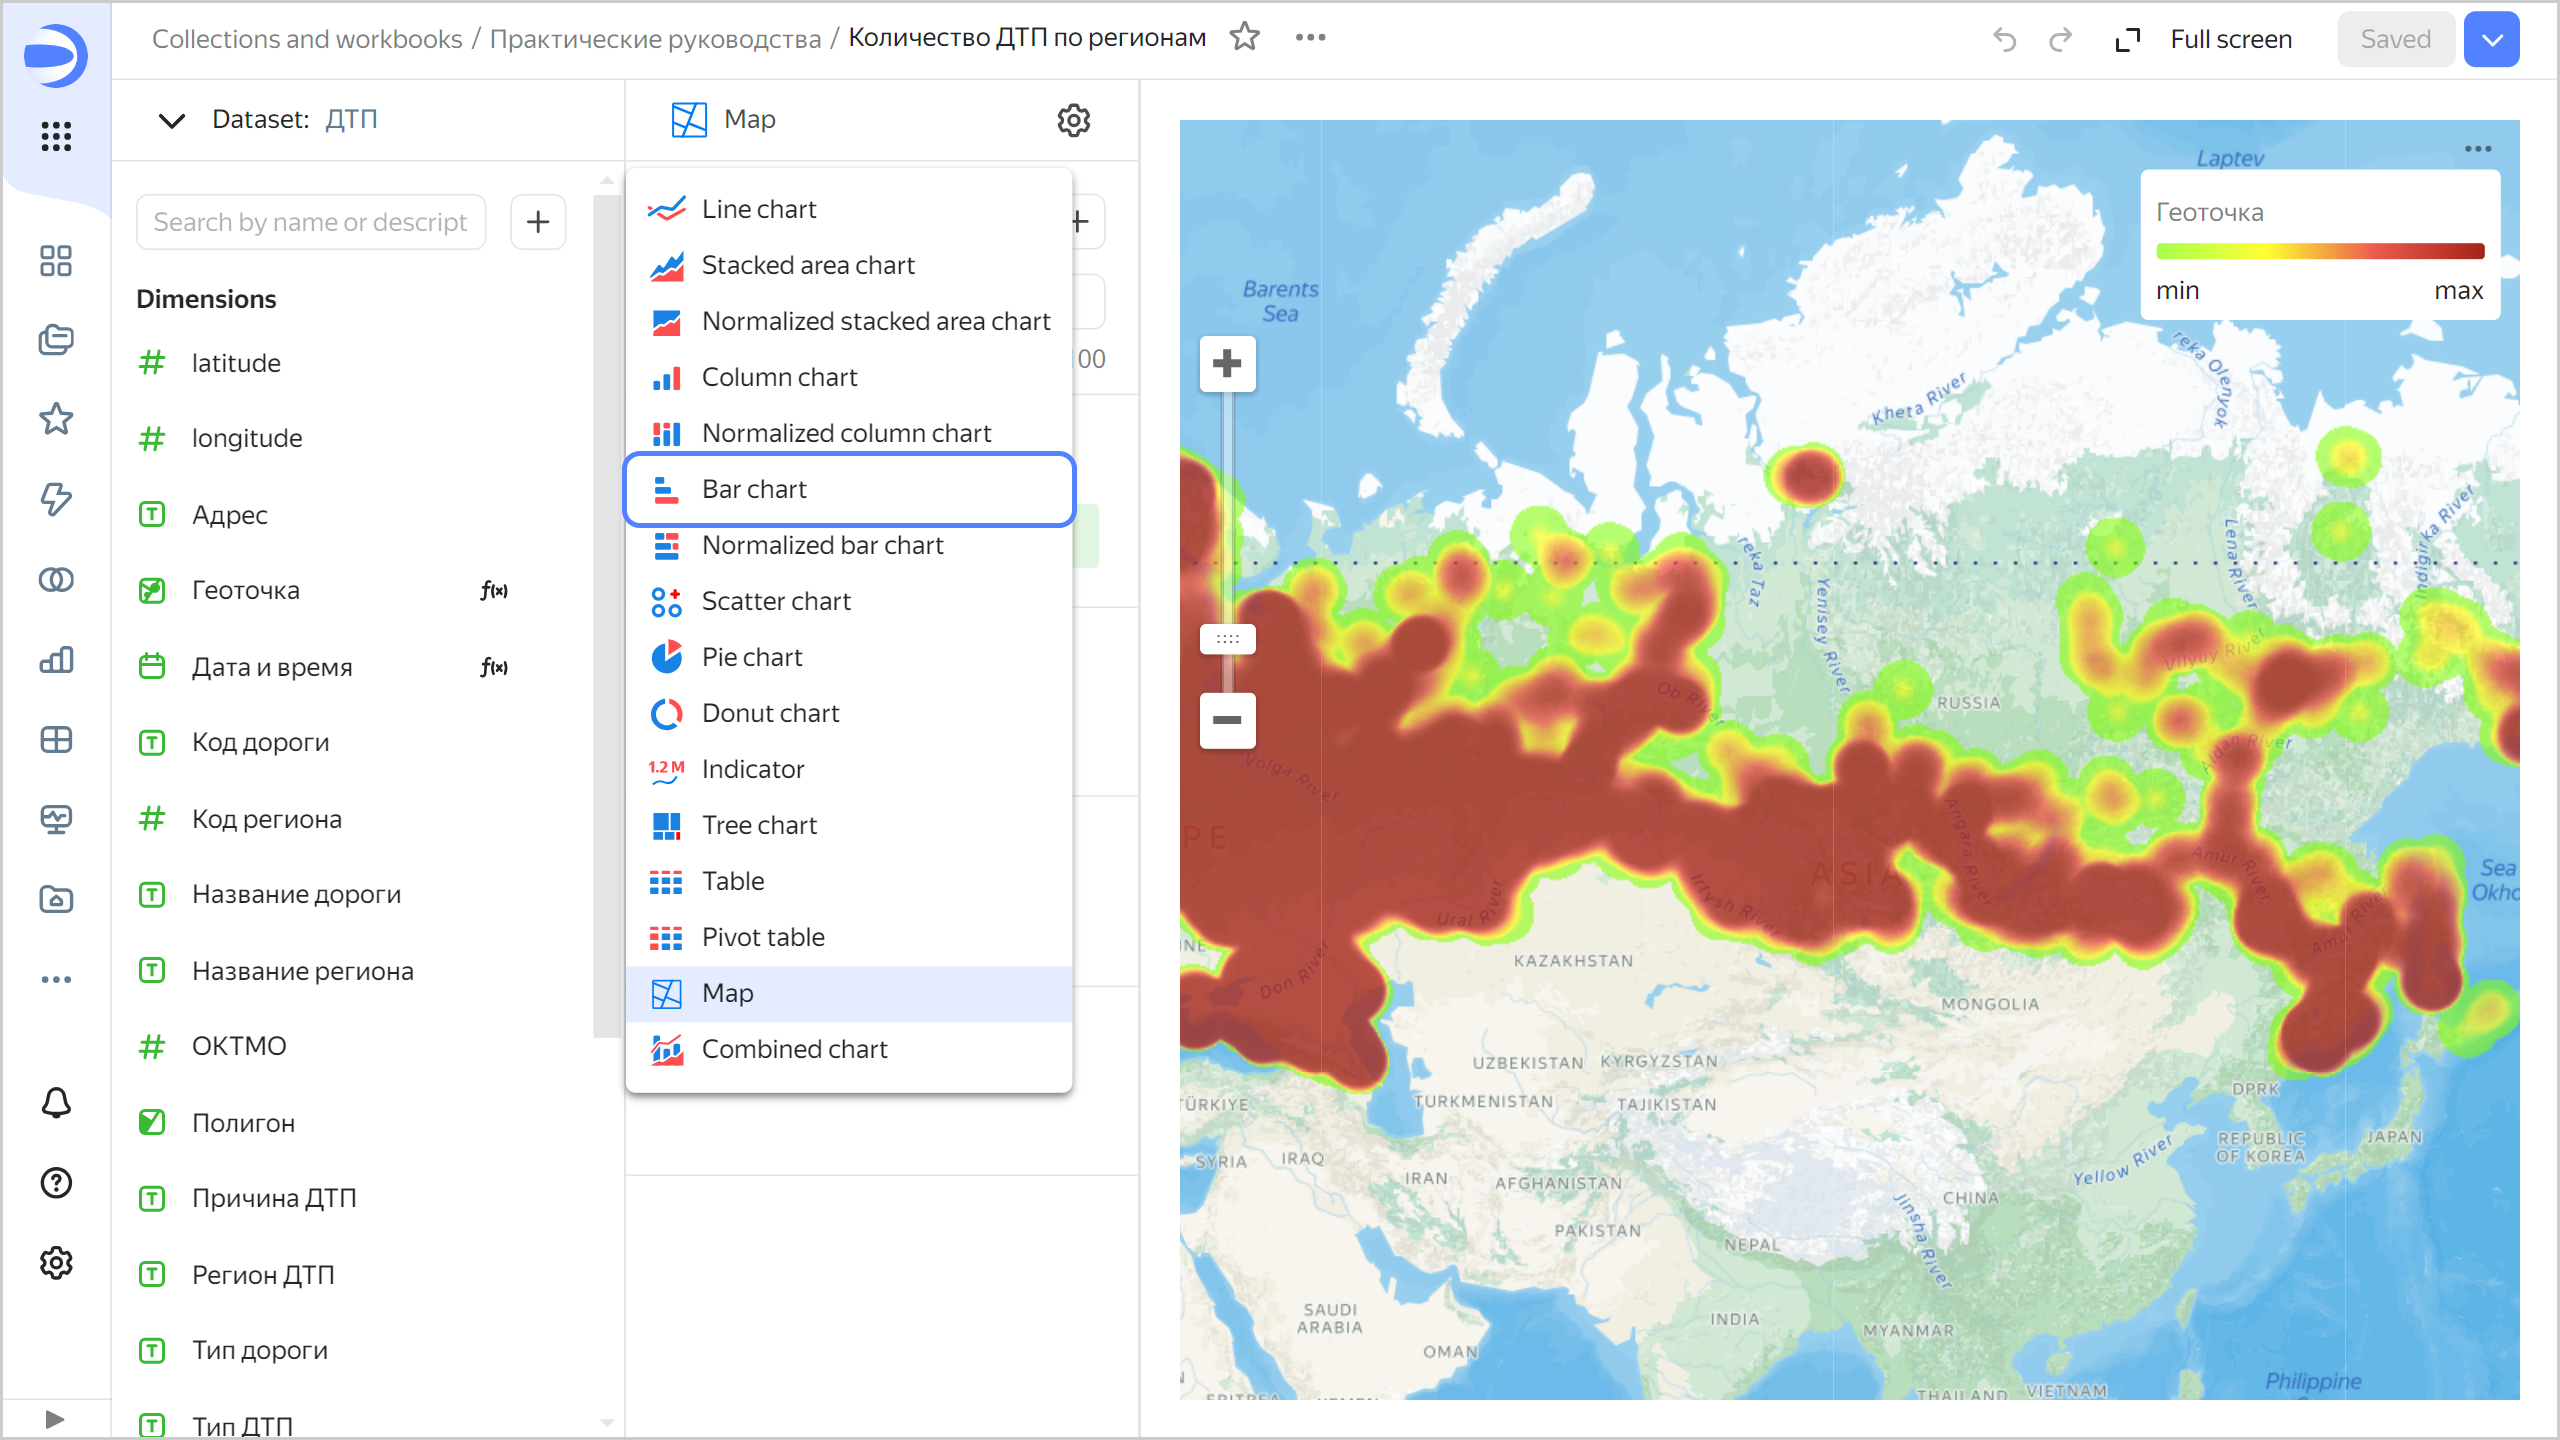
Task: Mark the chart as favorite with the star
Action: click(x=1244, y=38)
